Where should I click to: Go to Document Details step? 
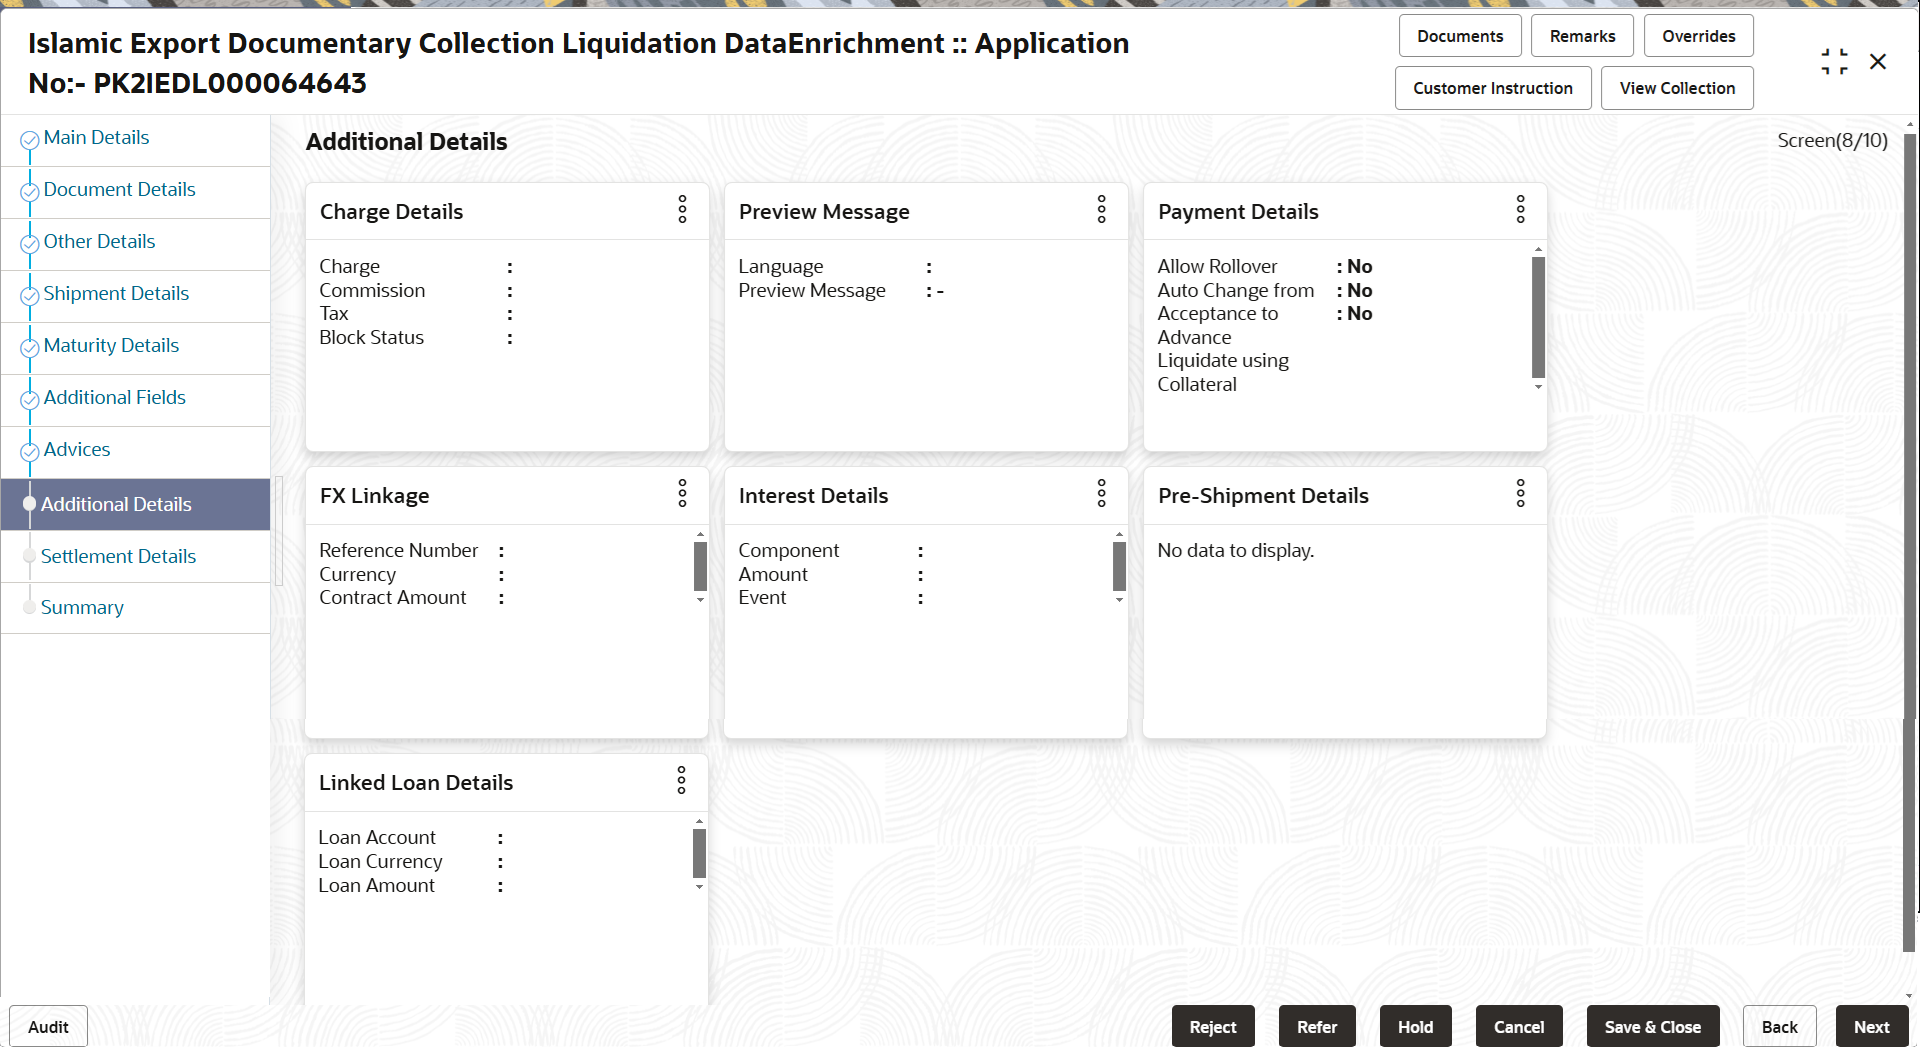[119, 190]
